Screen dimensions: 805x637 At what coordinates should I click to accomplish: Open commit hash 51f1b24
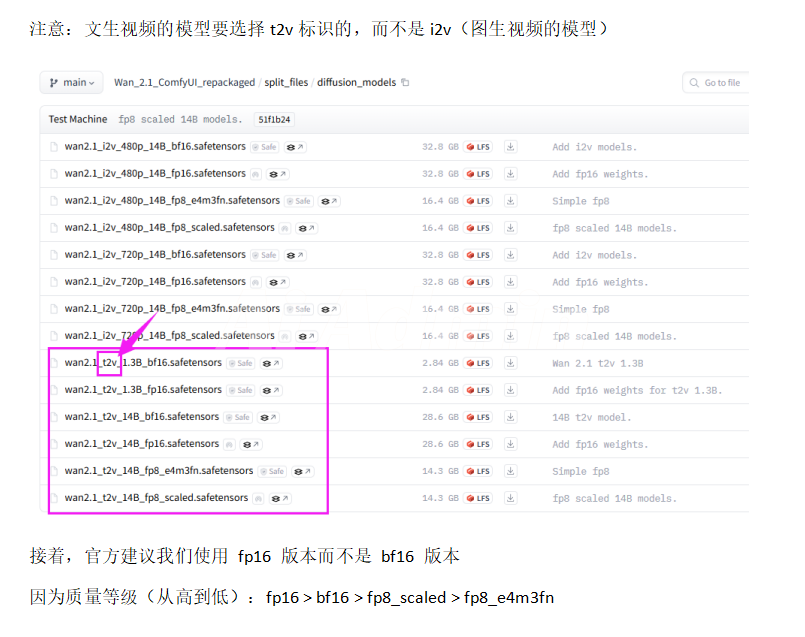point(274,120)
